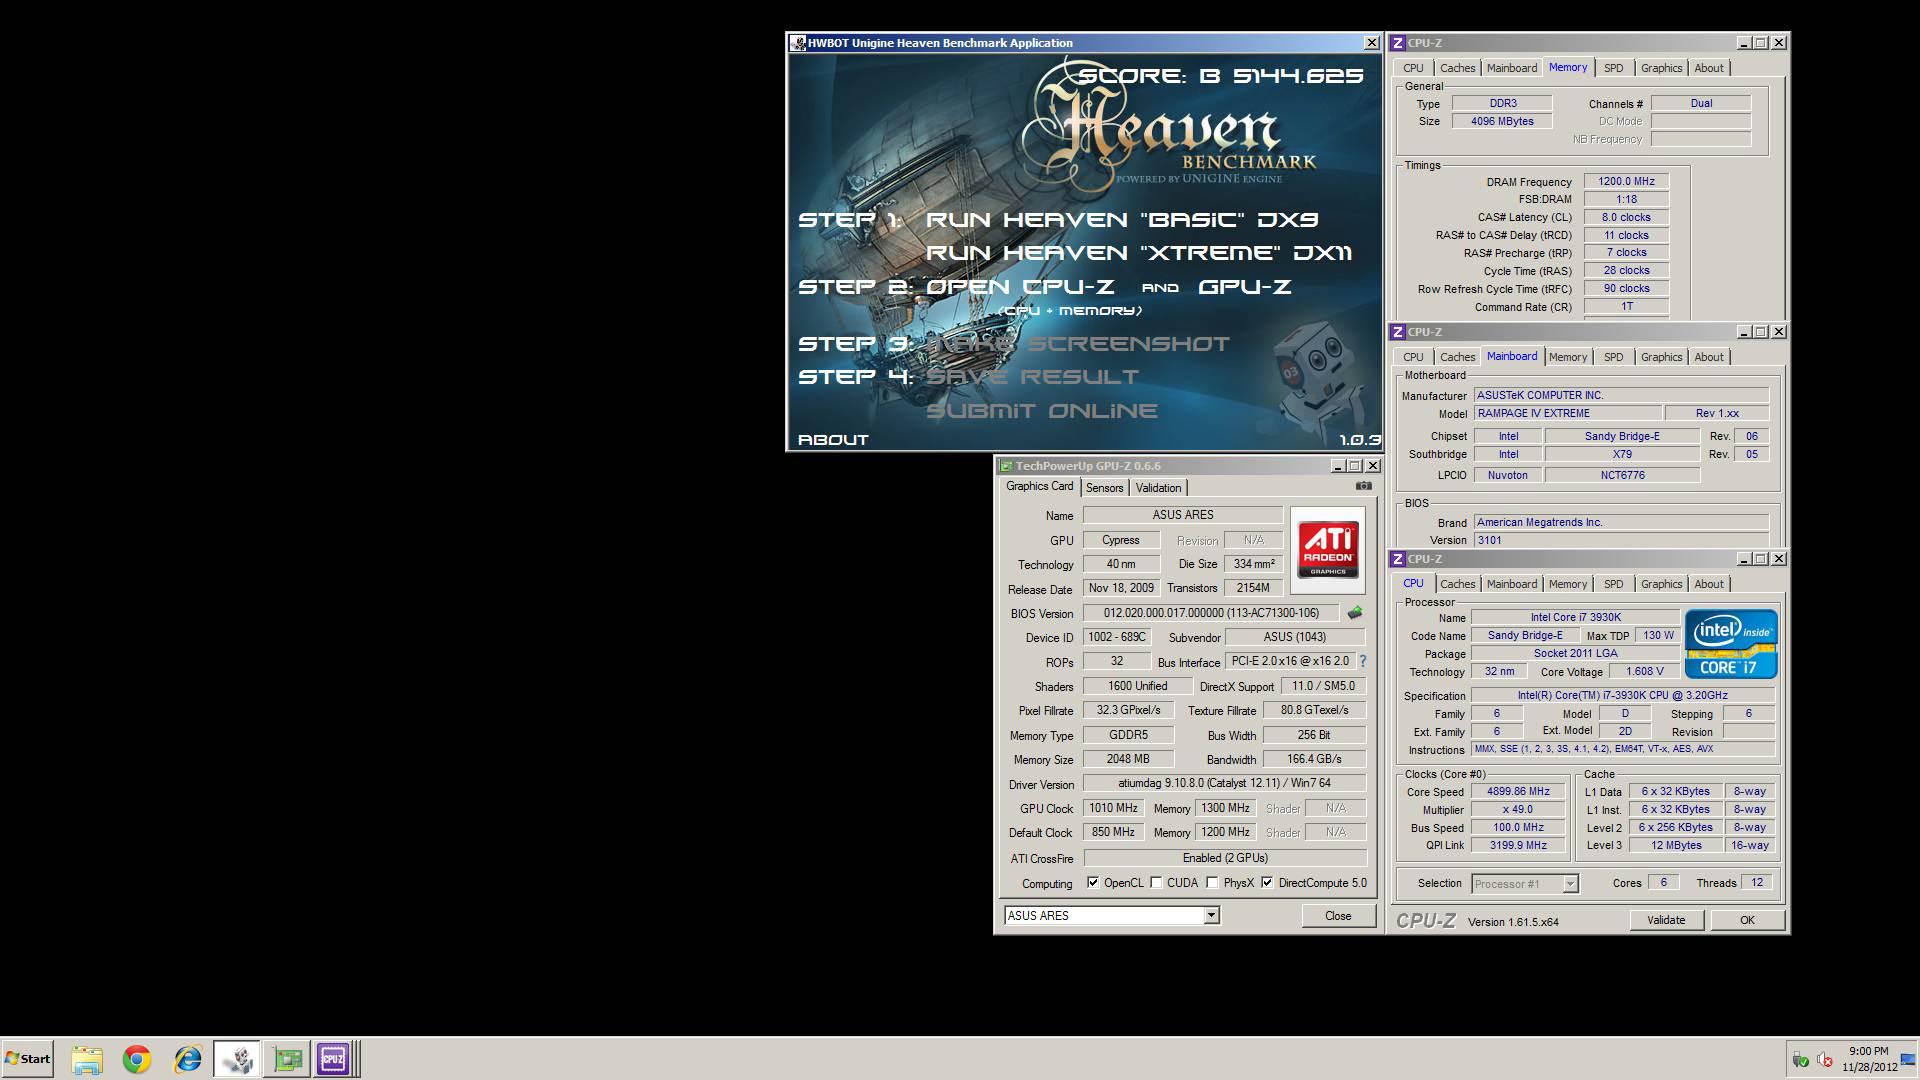Toggle the DirectCompute 5.0 checkbox
1920x1080 pixels.
(1267, 883)
